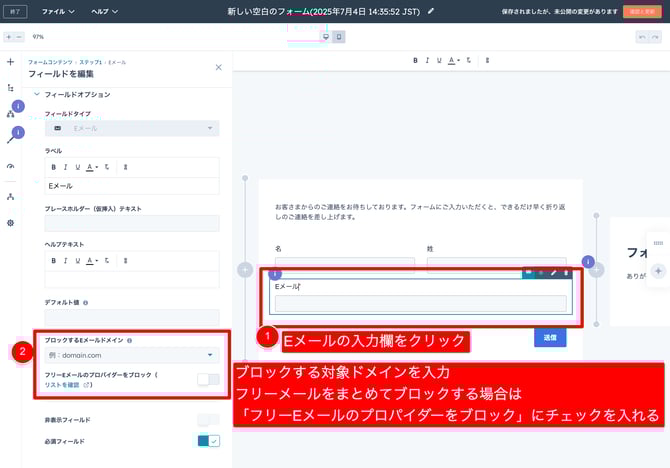
Task: Open the settings gear icon in left sidebar
Action: [11, 223]
